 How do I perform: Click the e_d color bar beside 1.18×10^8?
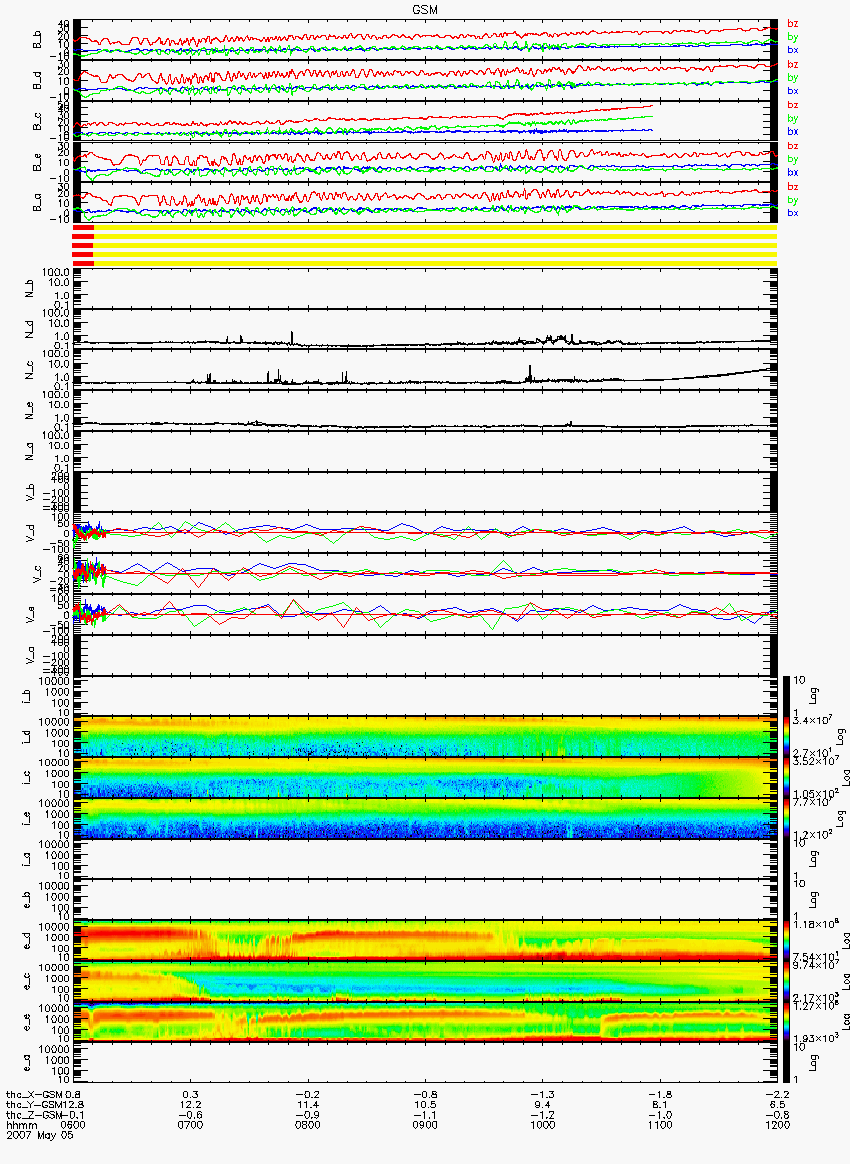[x=788, y=941]
